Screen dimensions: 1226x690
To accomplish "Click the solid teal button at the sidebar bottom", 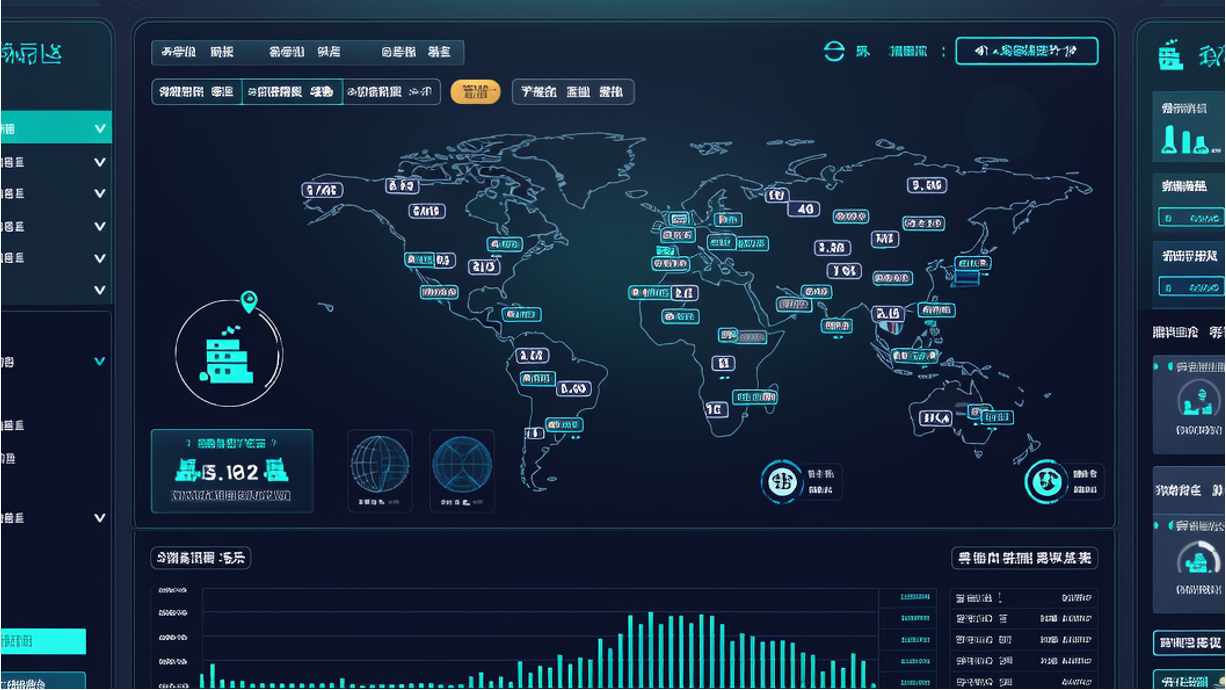I will (43, 641).
